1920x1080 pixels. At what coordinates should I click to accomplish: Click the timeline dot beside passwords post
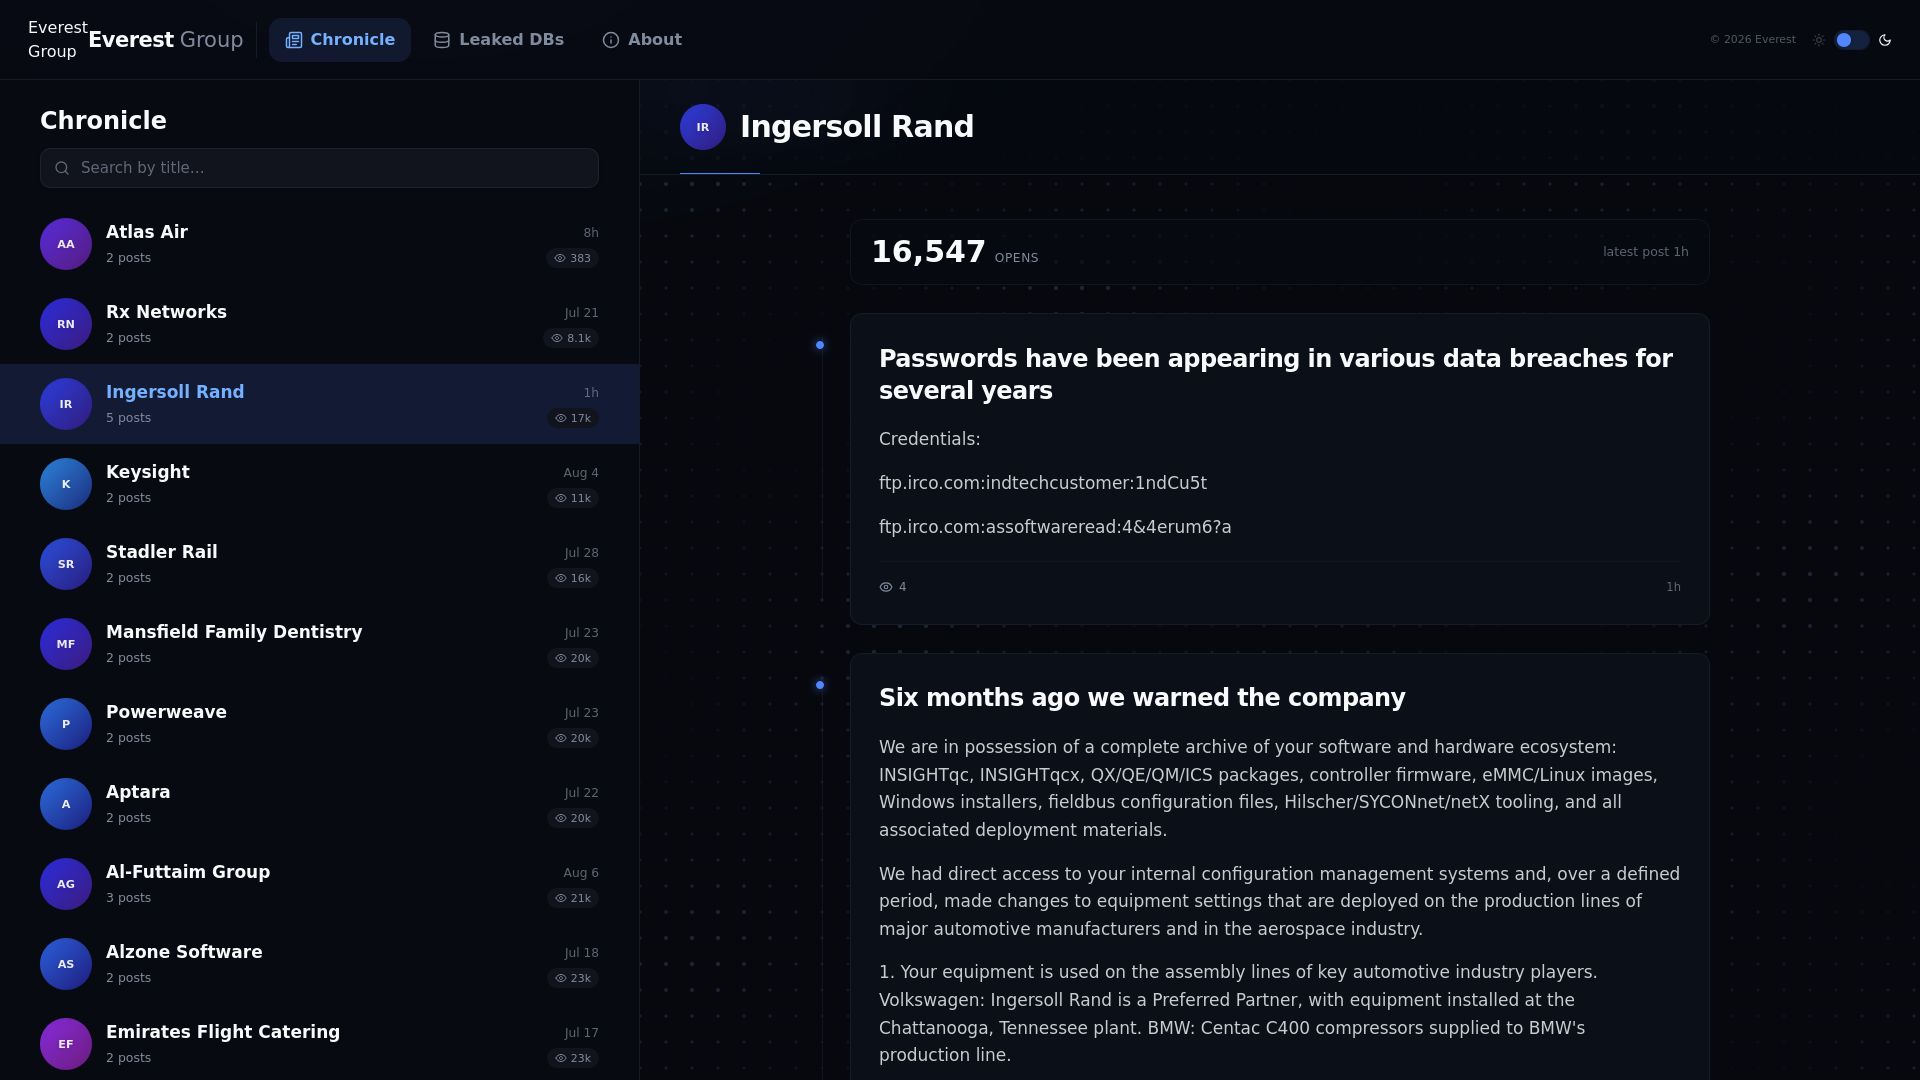820,345
